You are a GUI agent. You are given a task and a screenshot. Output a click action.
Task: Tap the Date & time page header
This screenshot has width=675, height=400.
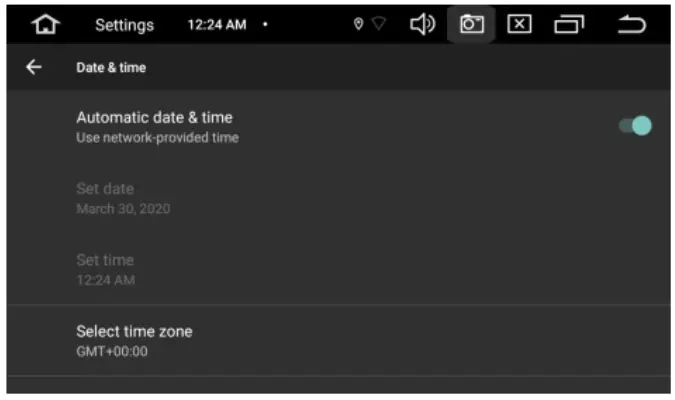point(111,67)
